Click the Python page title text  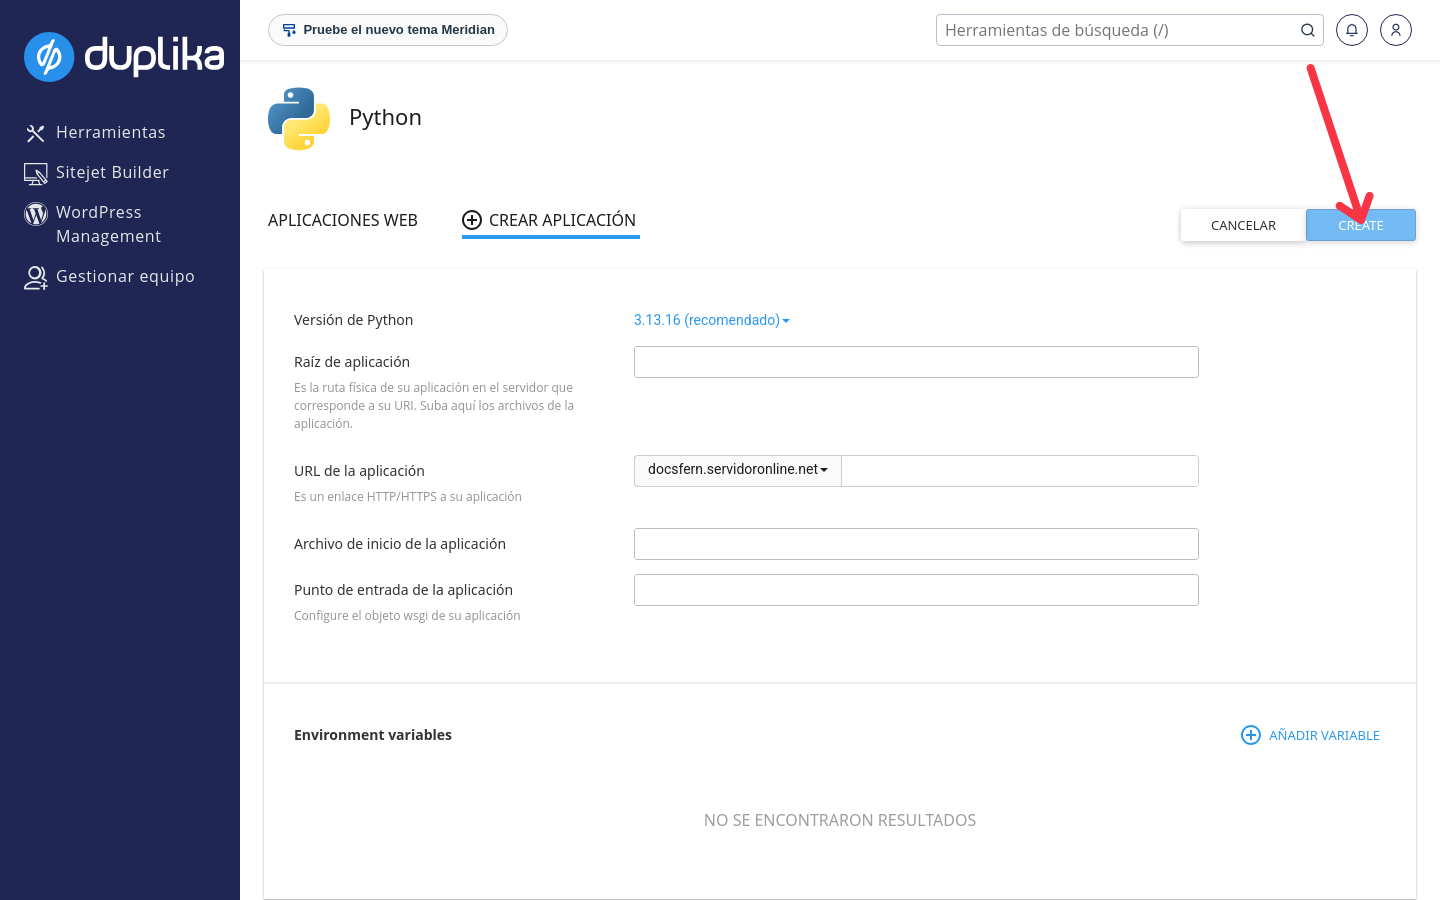pos(385,117)
